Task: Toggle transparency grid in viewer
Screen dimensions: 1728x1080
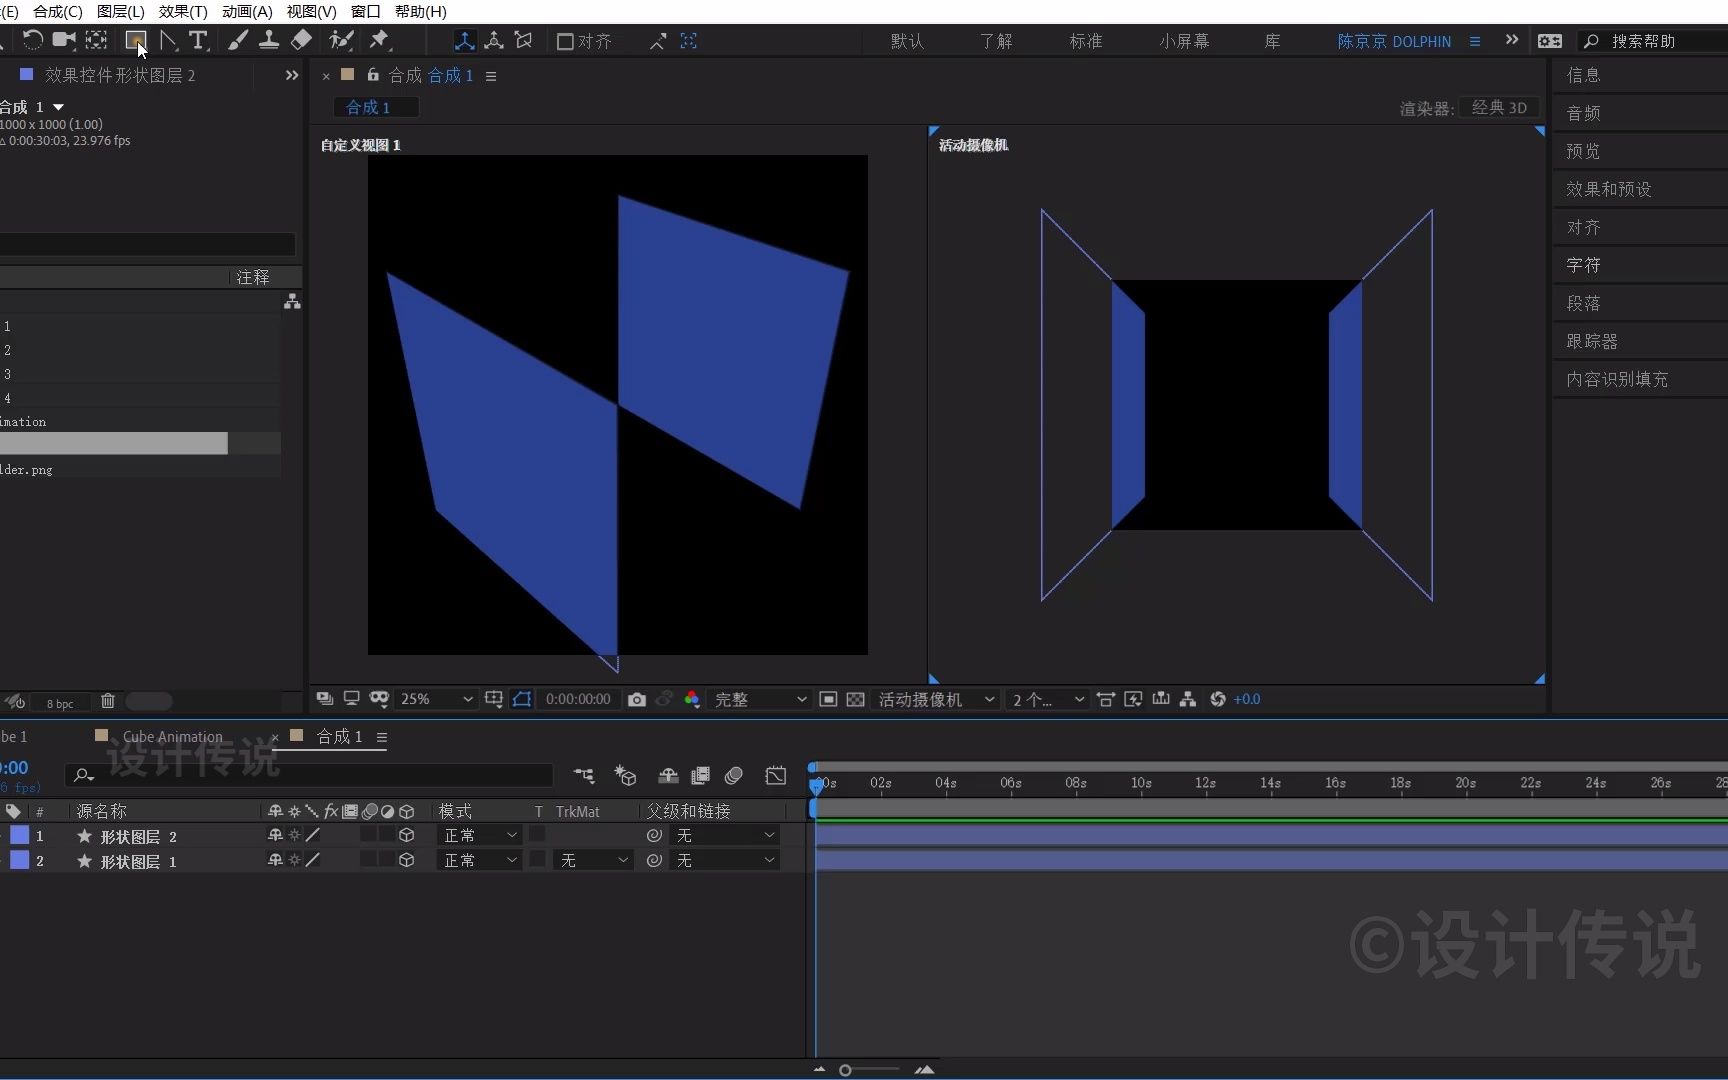Action: click(856, 700)
